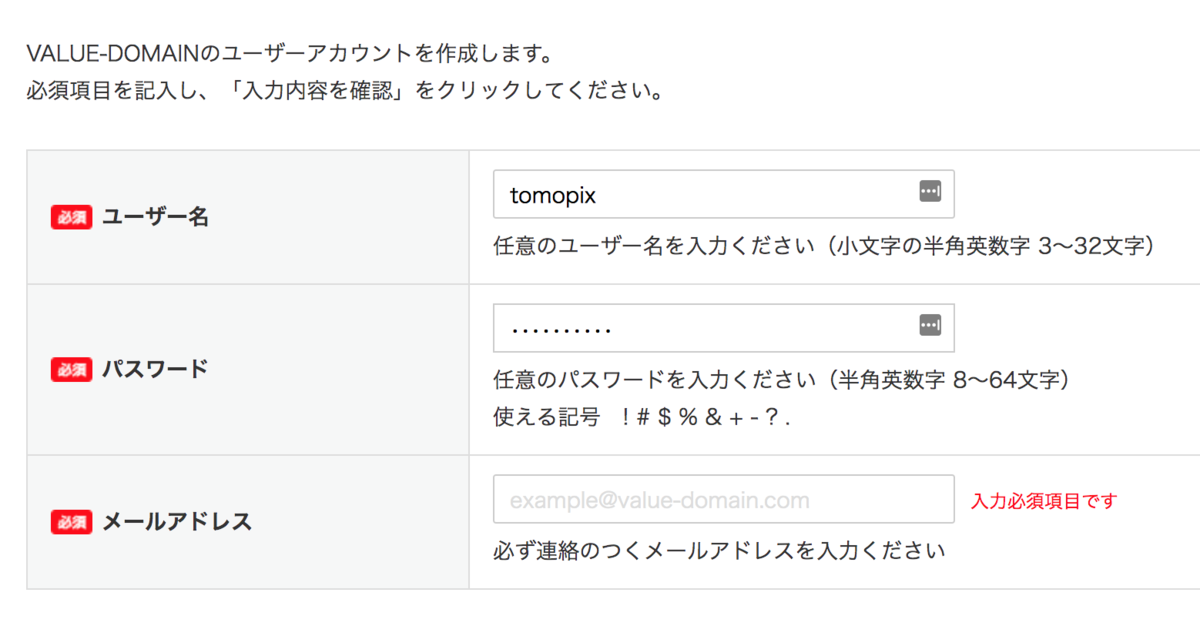
Task: Click the メールアドレス label text
Action: 177,521
